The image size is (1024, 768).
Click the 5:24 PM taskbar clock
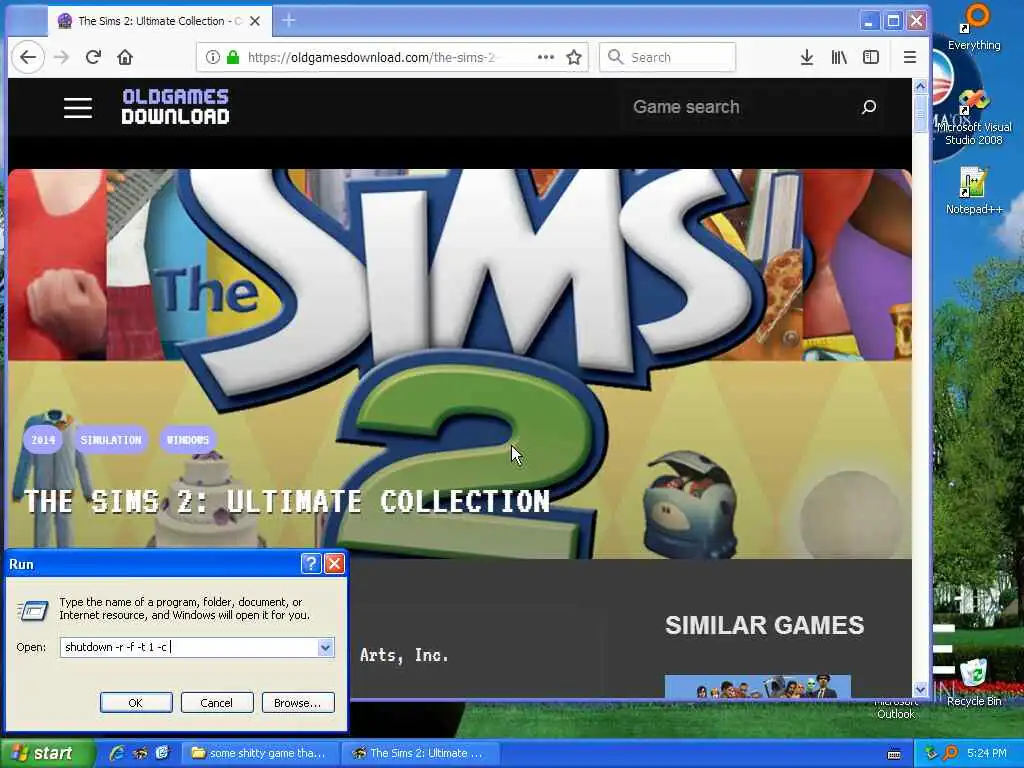point(987,753)
